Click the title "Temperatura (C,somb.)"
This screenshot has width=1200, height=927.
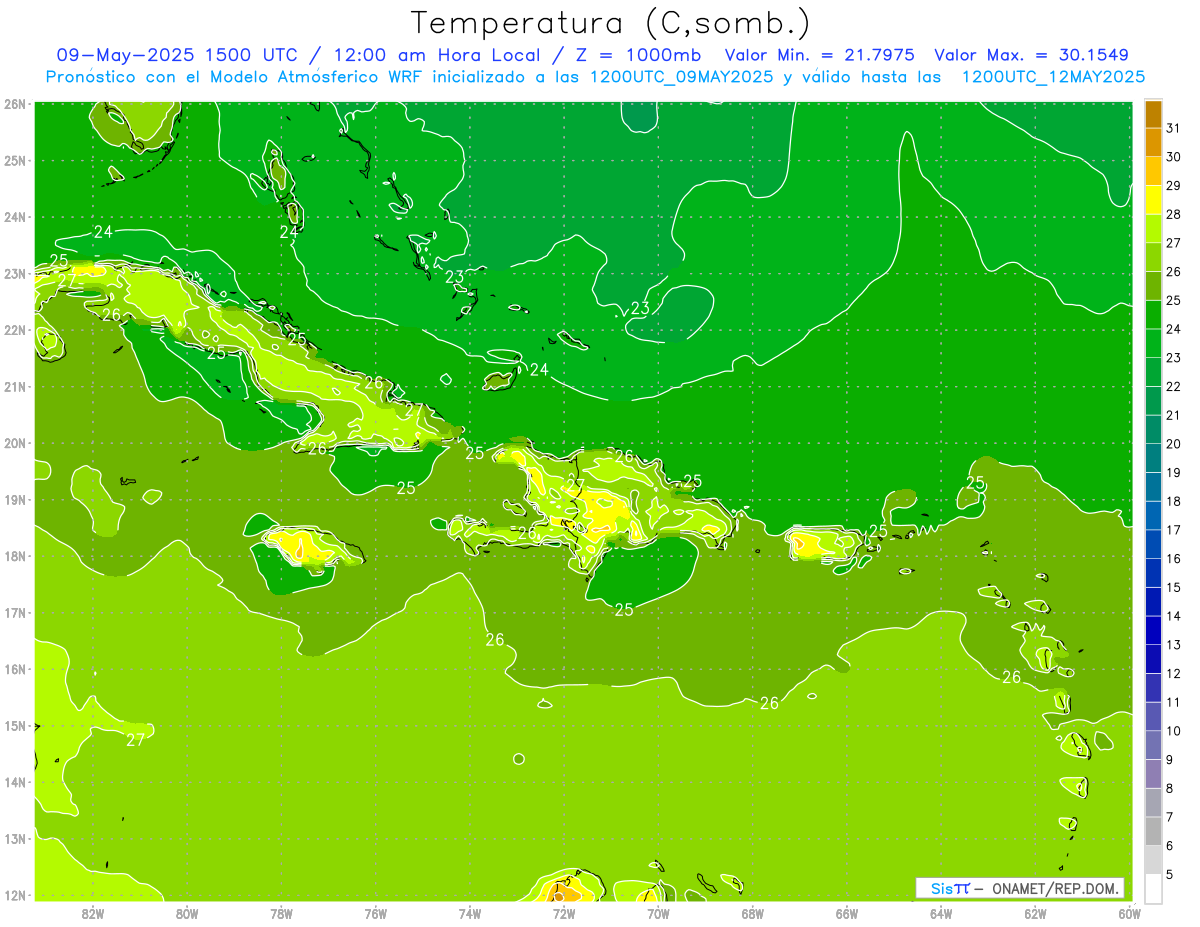(x=610, y=23)
